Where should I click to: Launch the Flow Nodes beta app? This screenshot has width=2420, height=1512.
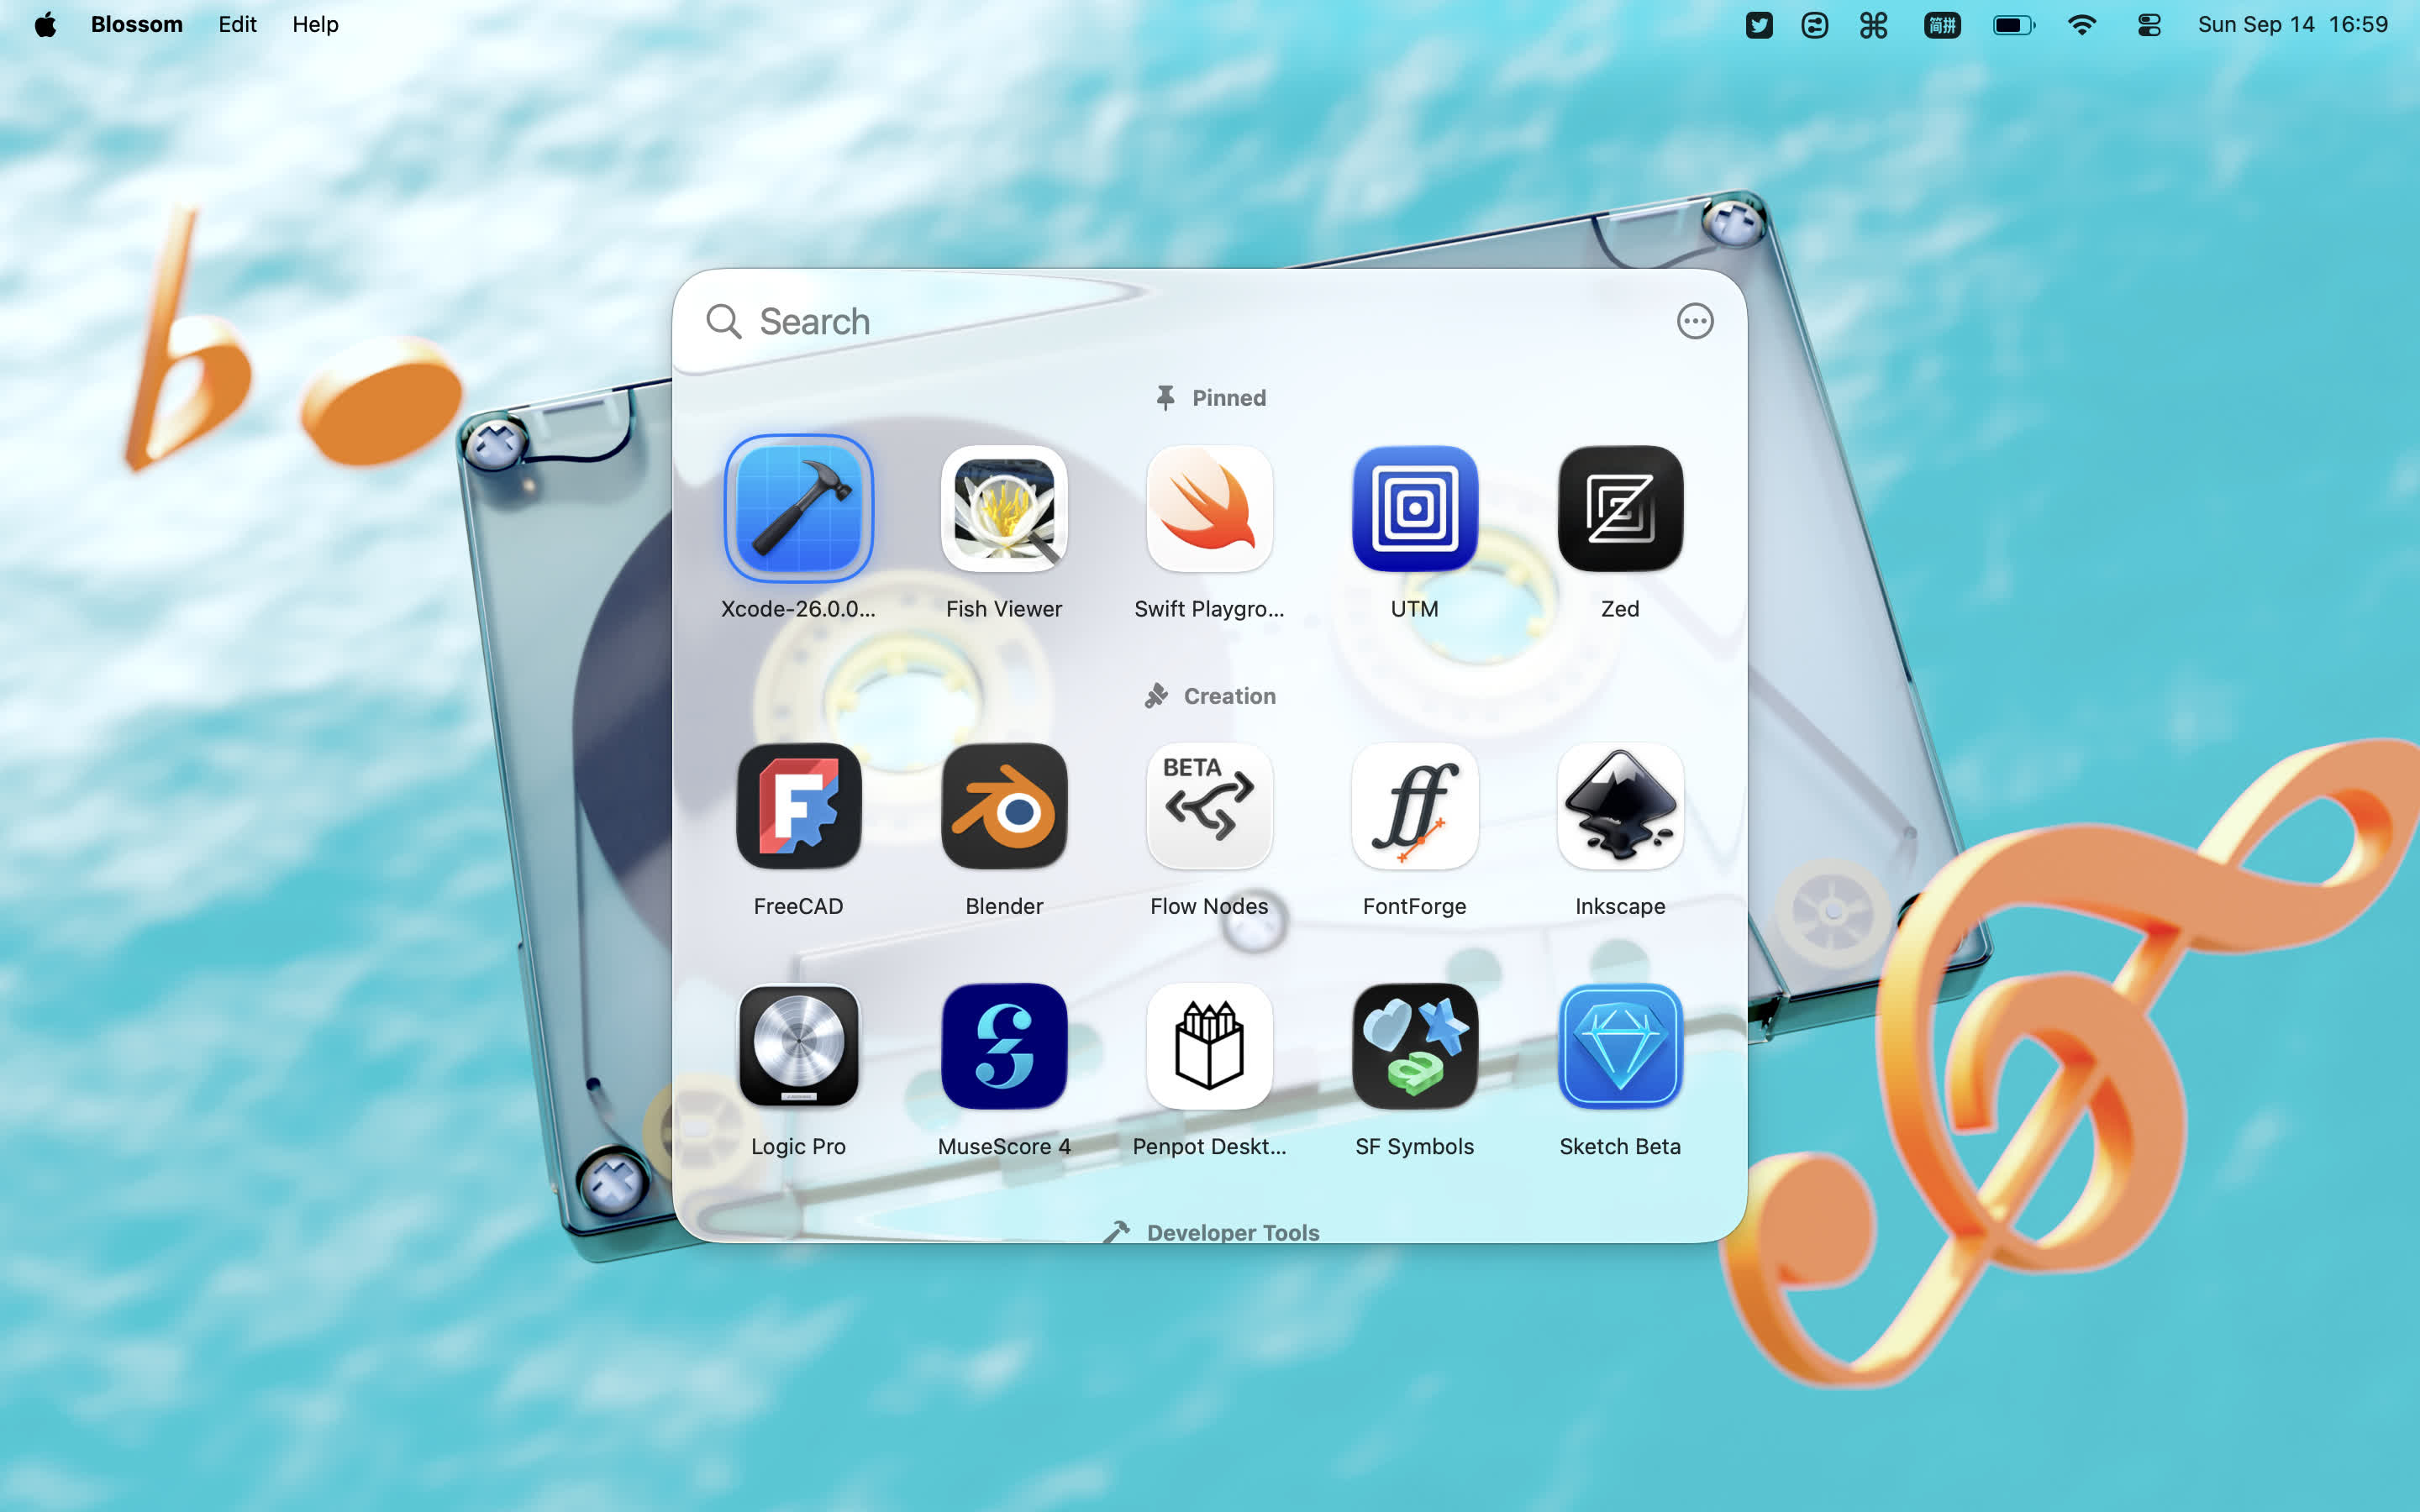coord(1210,806)
